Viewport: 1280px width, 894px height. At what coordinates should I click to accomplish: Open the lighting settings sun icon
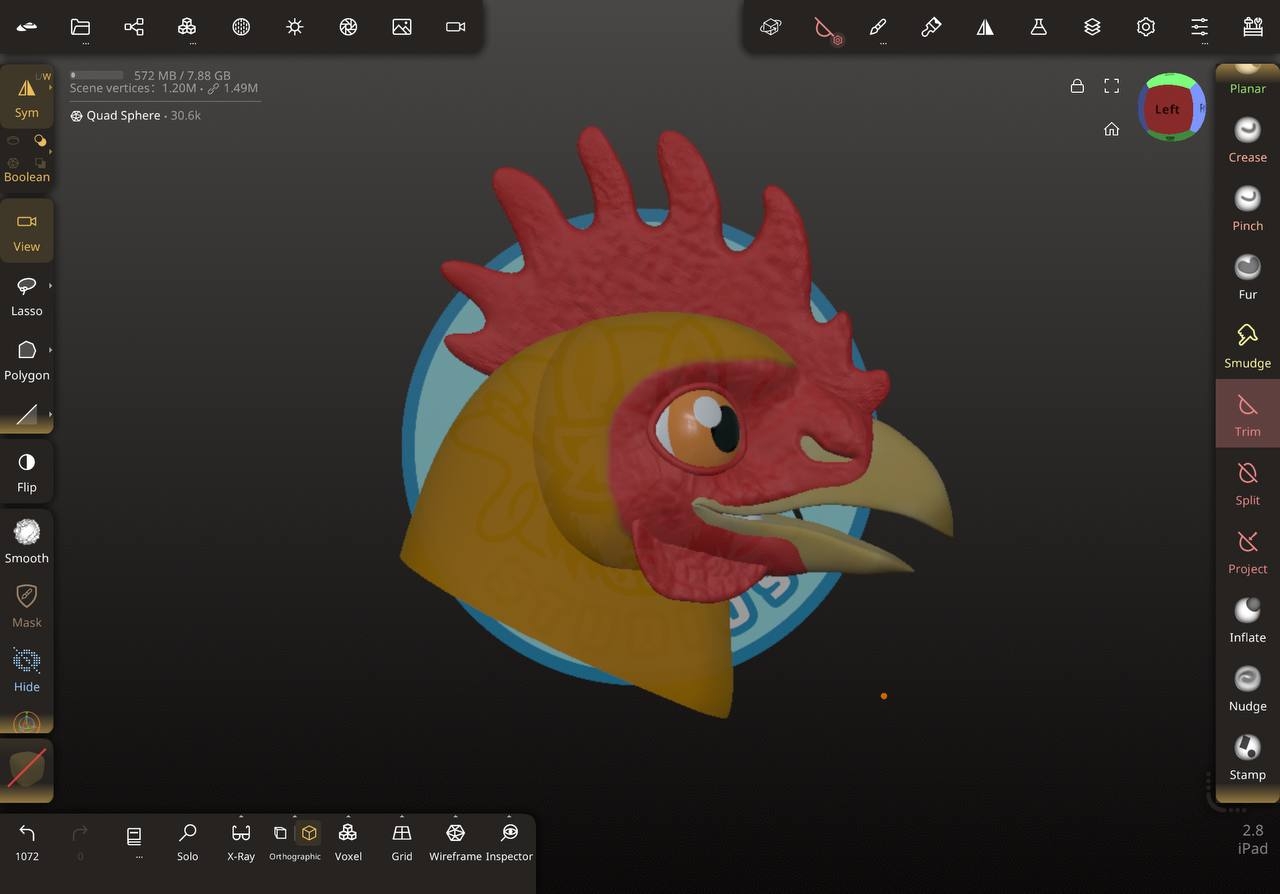click(x=294, y=27)
